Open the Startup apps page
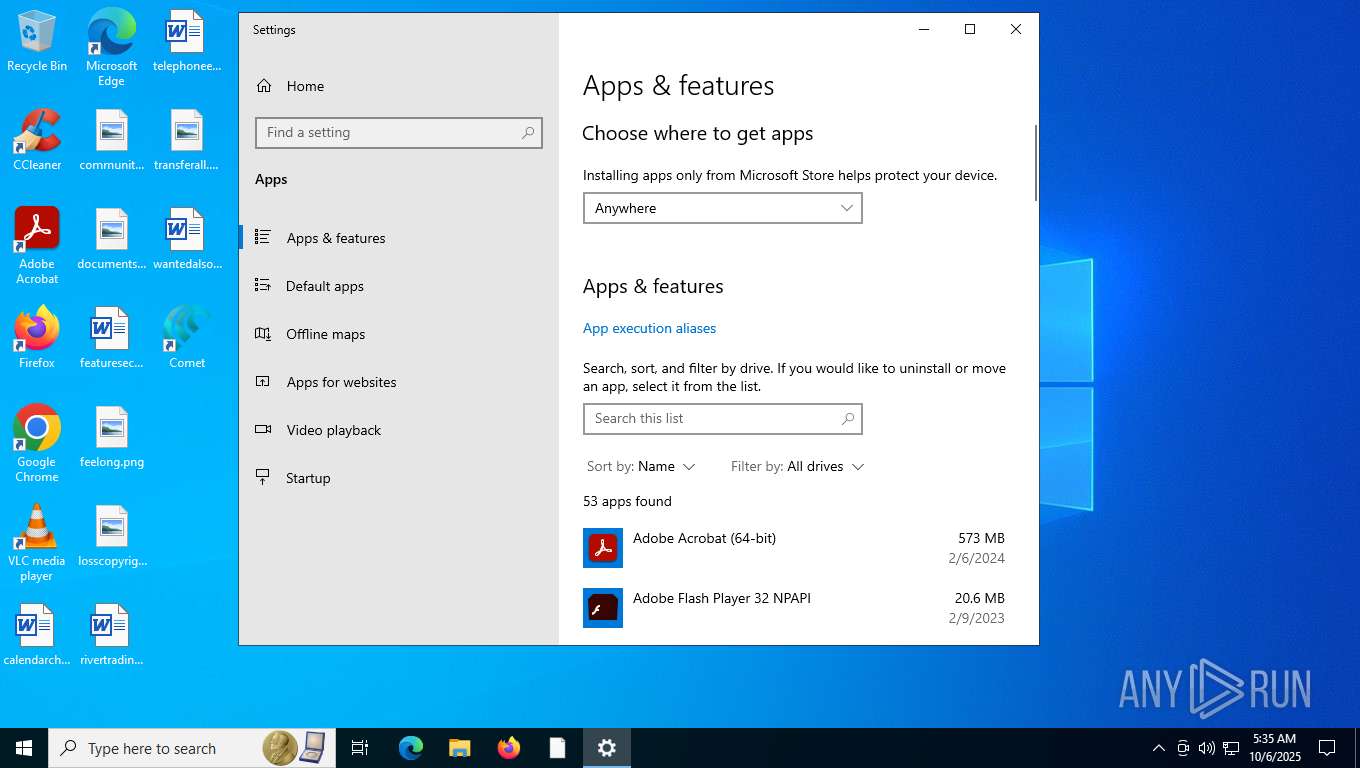 tap(398, 478)
